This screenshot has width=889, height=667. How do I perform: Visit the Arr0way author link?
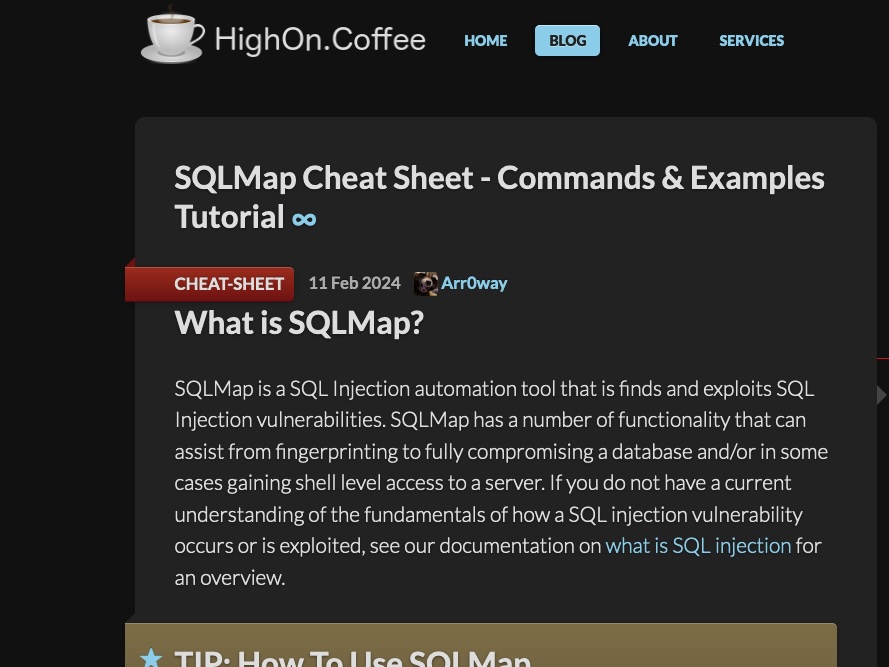point(474,283)
